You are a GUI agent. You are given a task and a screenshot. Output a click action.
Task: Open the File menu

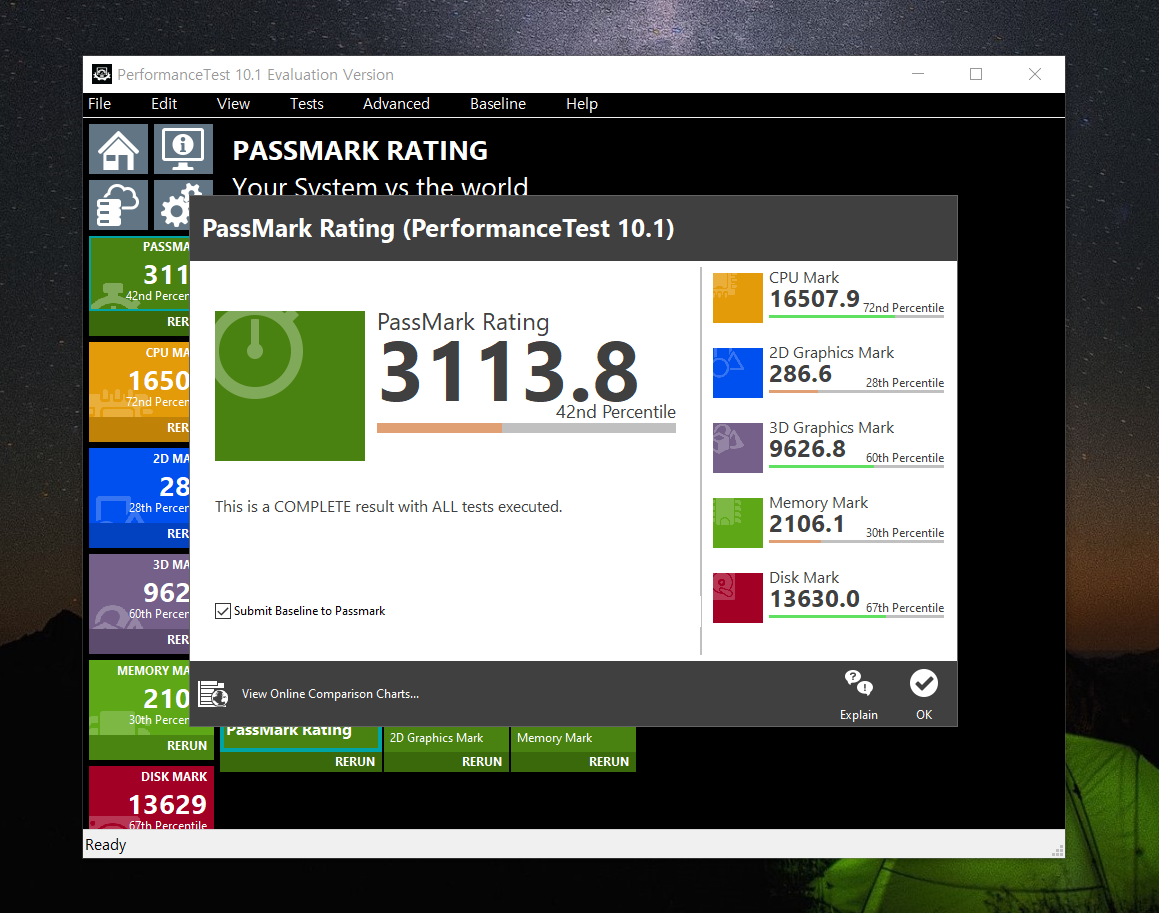tap(99, 103)
